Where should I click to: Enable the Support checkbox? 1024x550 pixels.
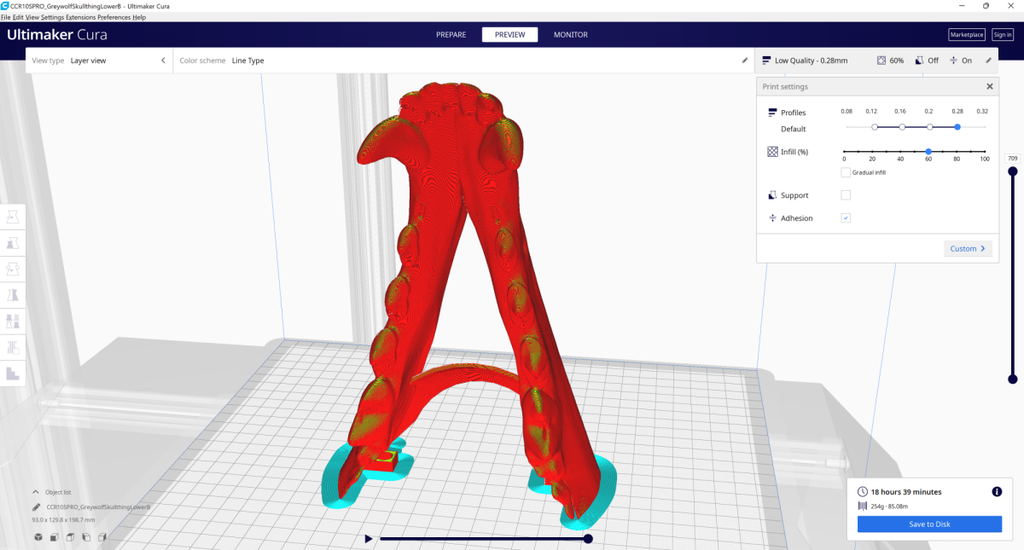tap(846, 195)
